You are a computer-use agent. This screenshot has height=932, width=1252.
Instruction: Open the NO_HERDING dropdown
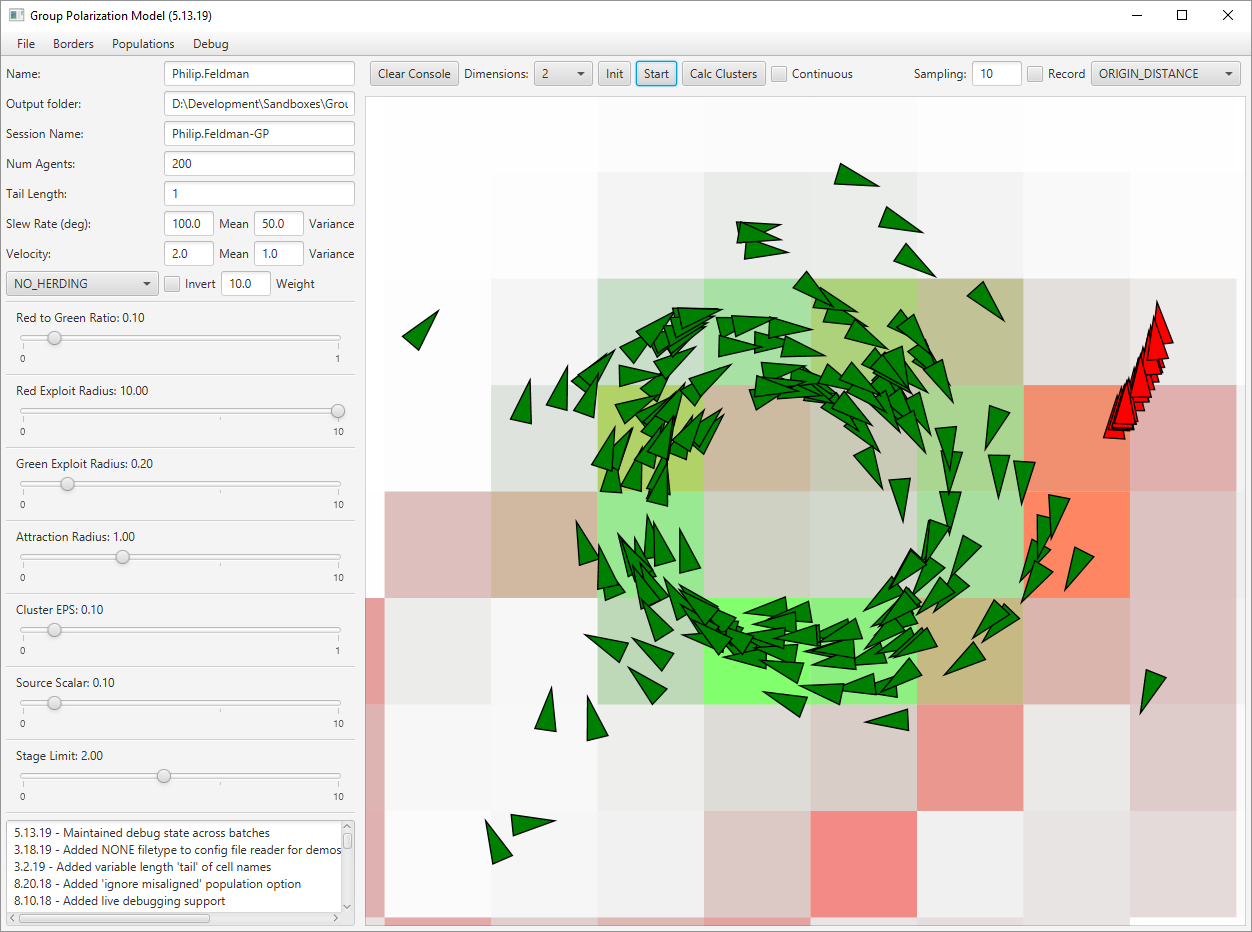pos(82,284)
